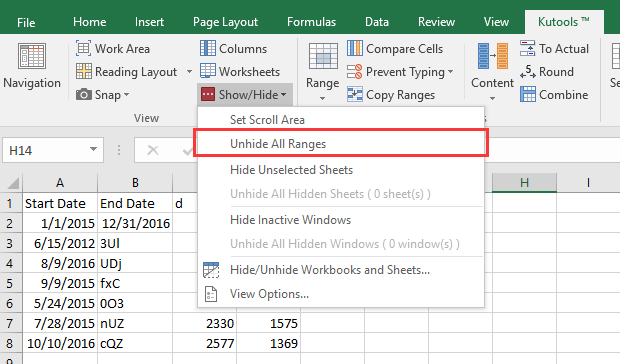Click the Work Area icon
Viewport: 620px width, 364px height.
[x=83, y=49]
